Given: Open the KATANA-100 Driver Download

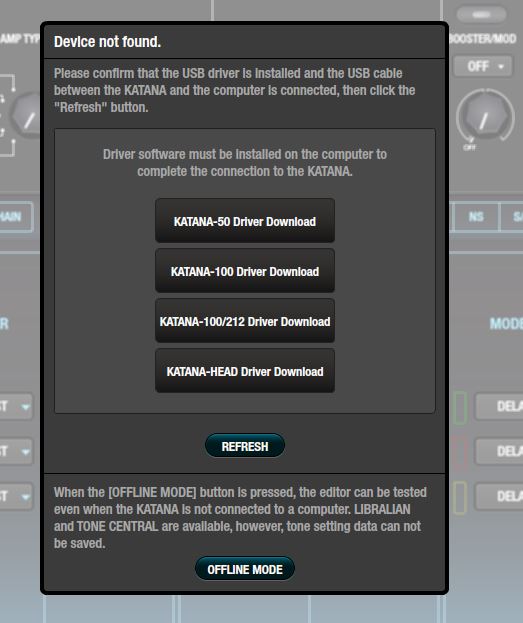Looking at the screenshot, I should click(245, 271).
